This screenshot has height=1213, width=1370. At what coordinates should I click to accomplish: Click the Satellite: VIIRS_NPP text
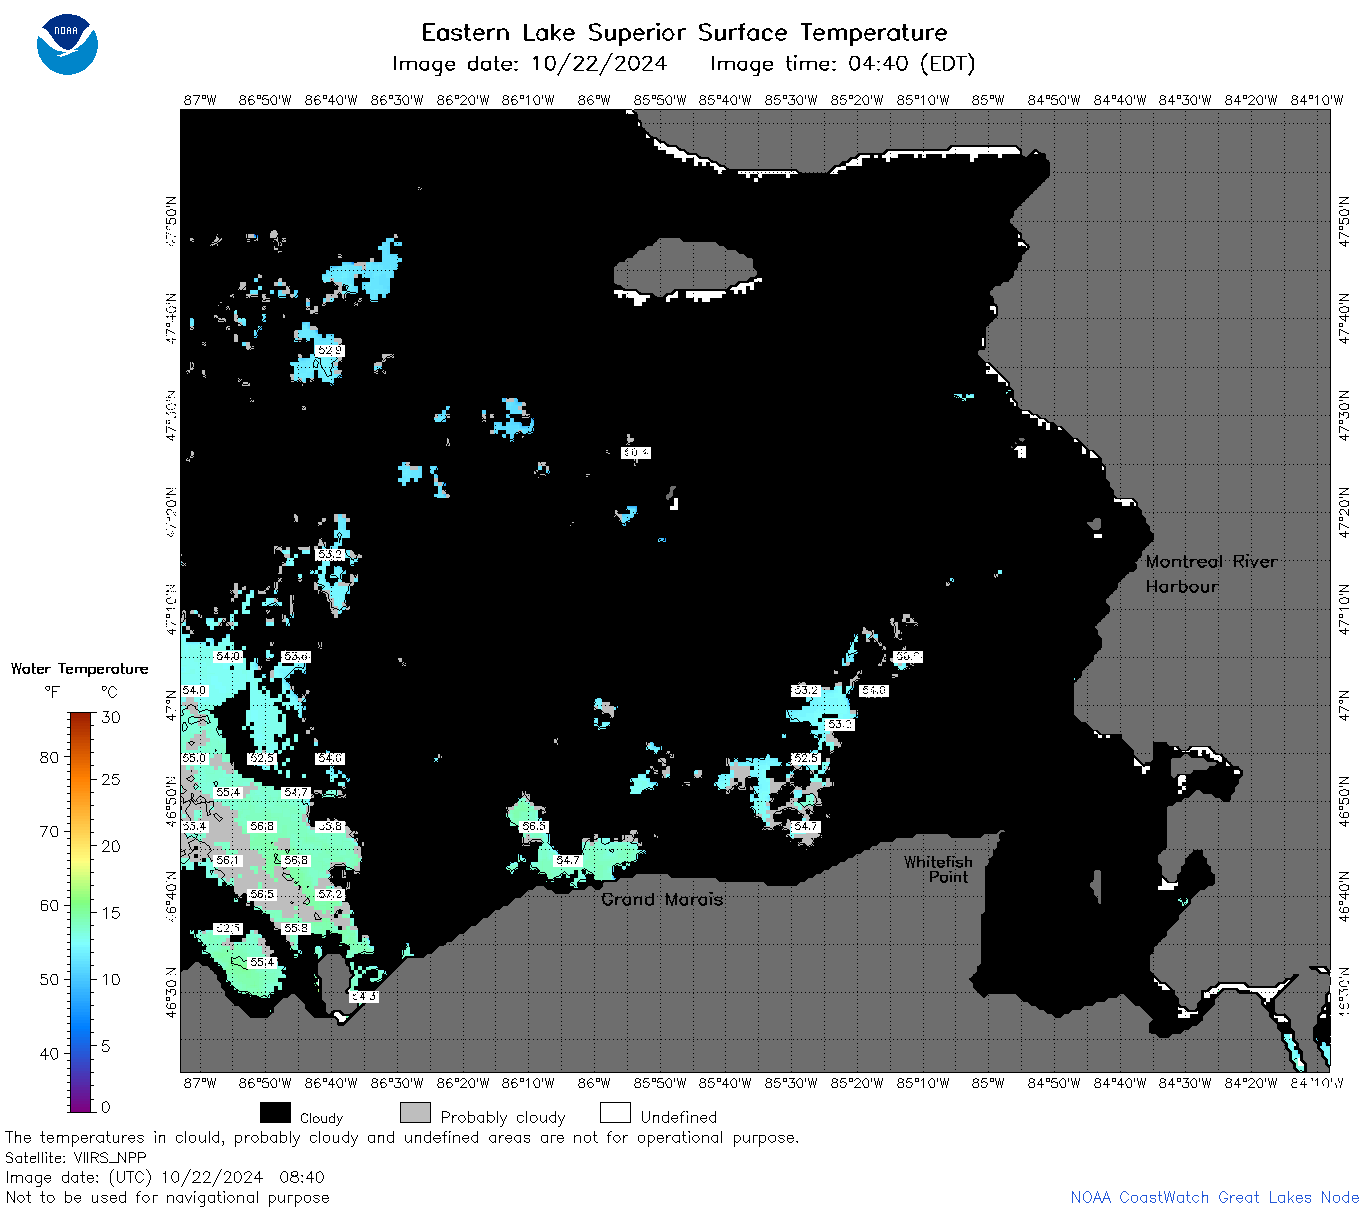[76, 1157]
